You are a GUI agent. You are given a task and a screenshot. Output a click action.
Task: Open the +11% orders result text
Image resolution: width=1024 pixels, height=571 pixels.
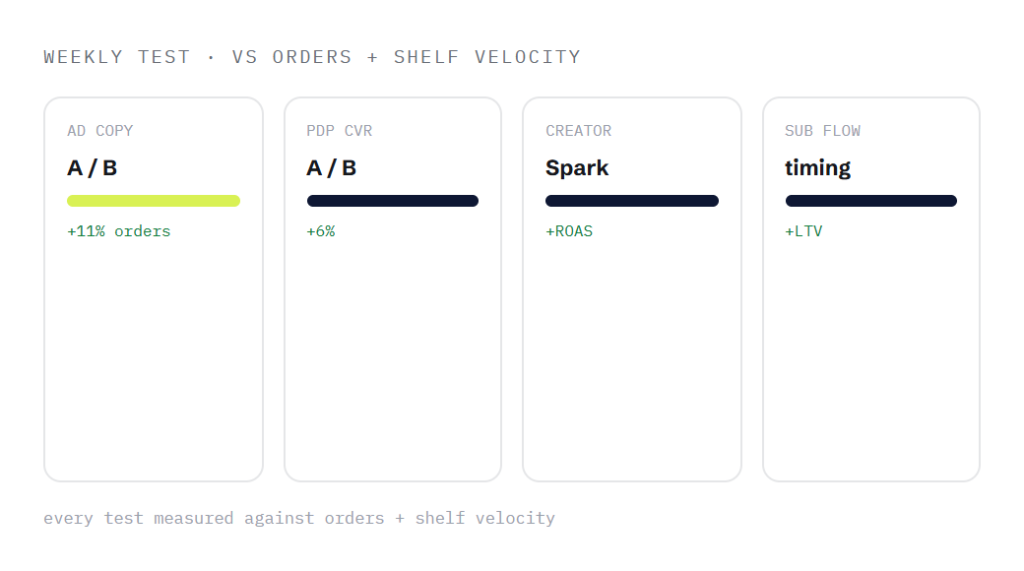point(118,231)
